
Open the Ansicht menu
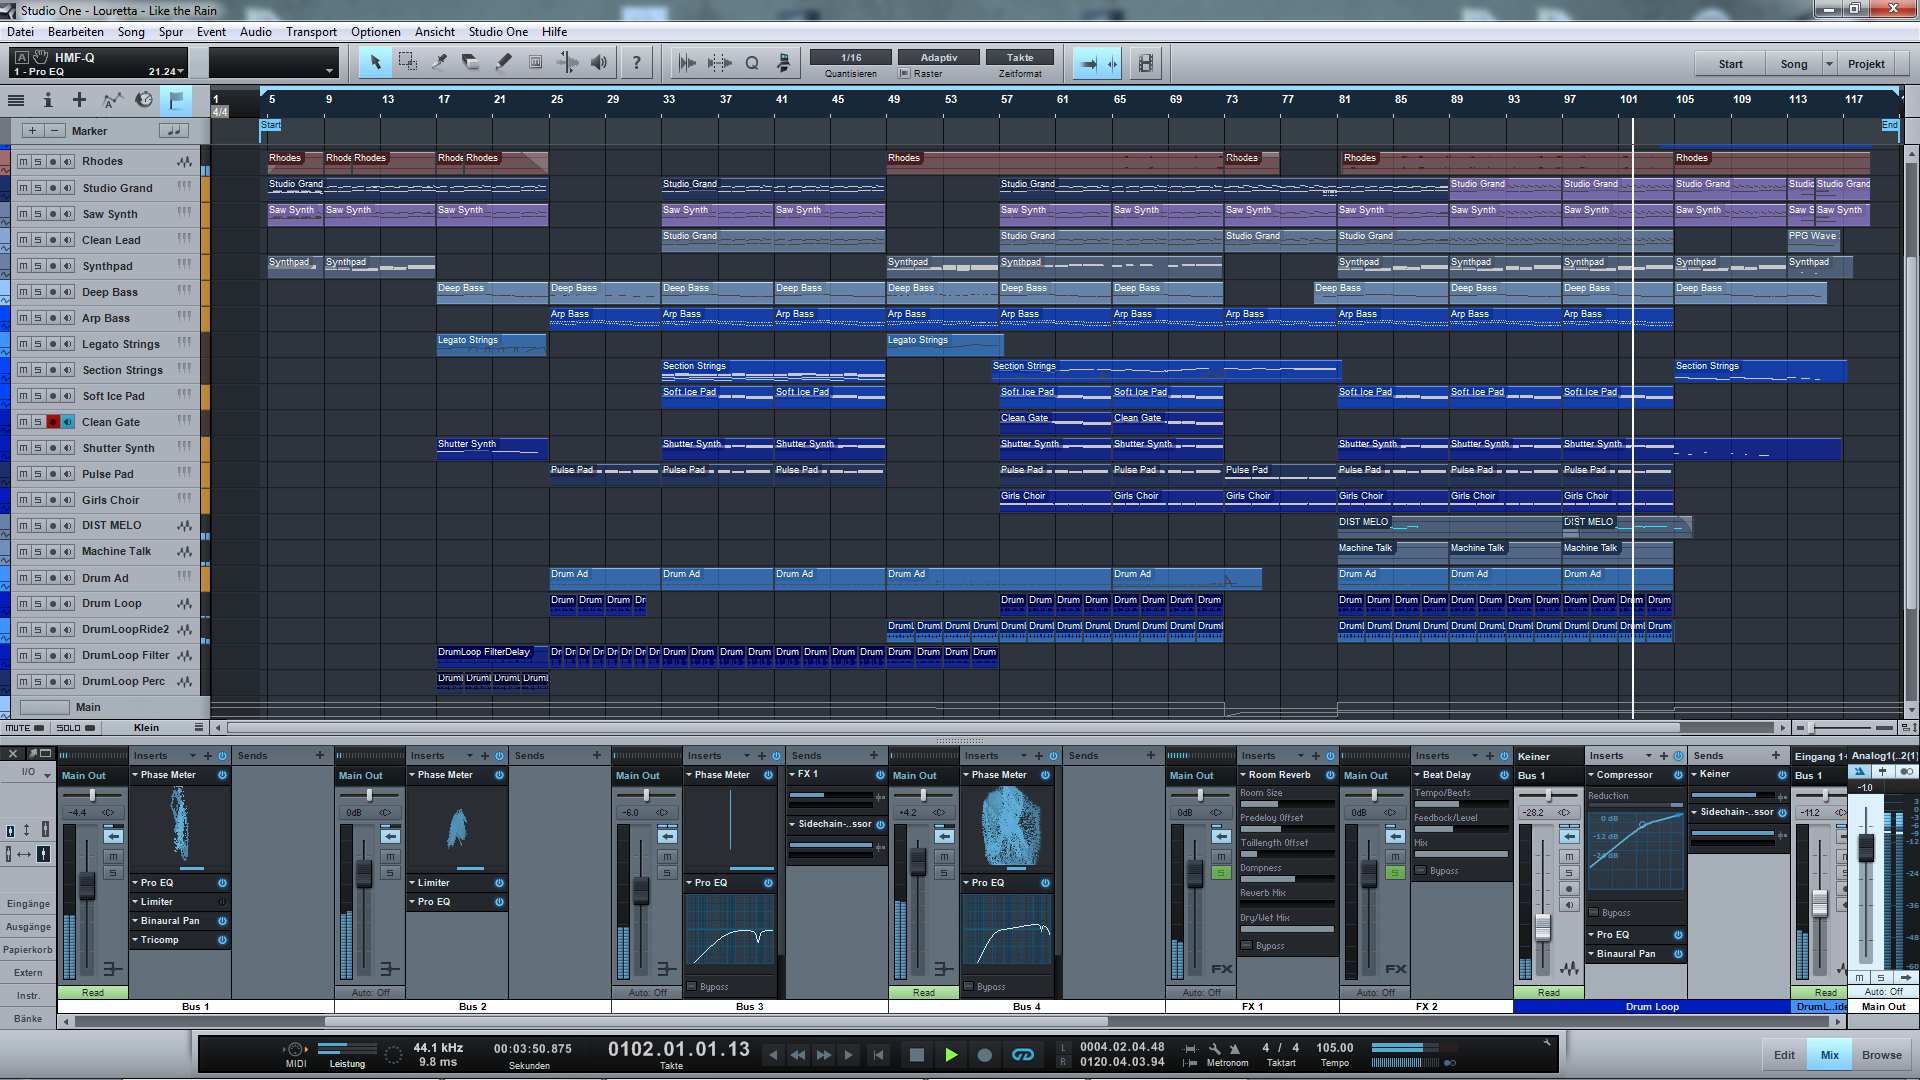(x=435, y=32)
